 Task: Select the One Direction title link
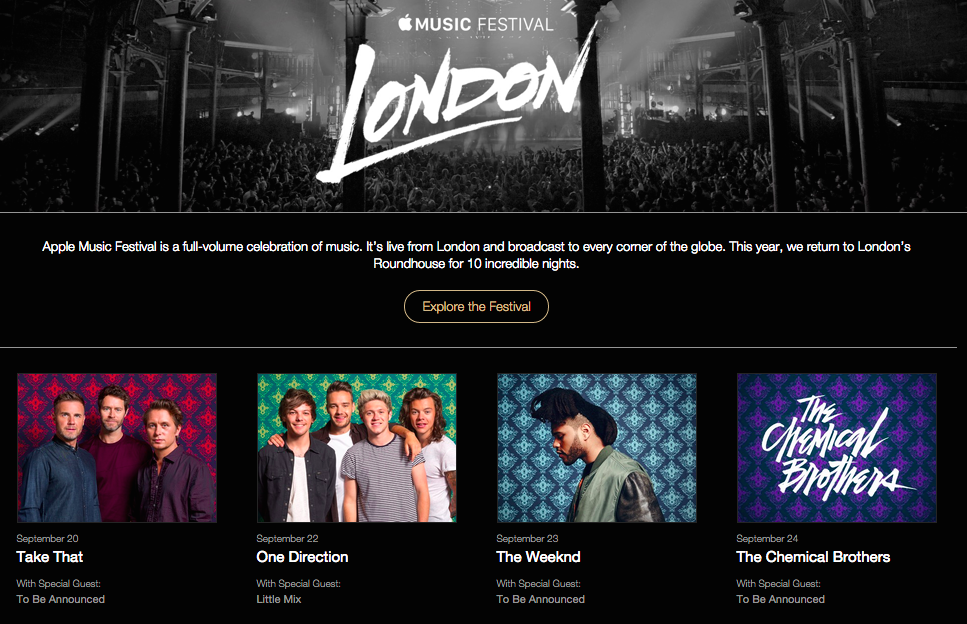(x=302, y=557)
